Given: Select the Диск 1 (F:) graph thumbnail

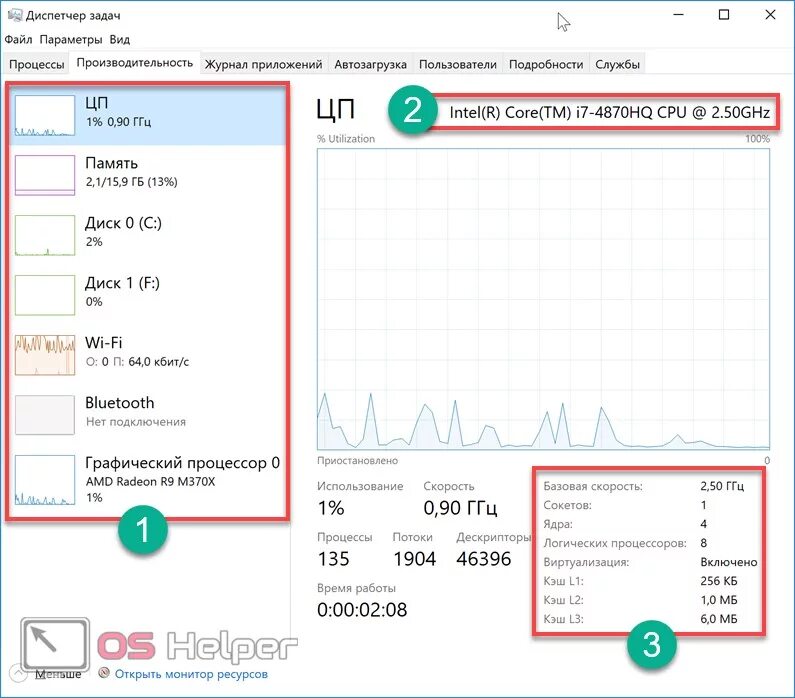Looking at the screenshot, I should pyautogui.click(x=45, y=295).
